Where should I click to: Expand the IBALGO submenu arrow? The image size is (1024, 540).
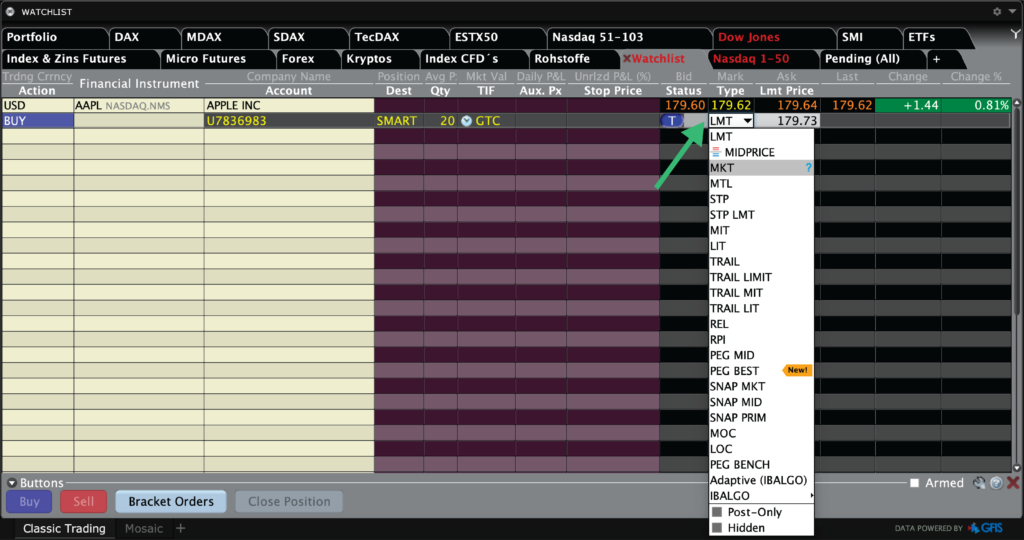click(x=811, y=496)
